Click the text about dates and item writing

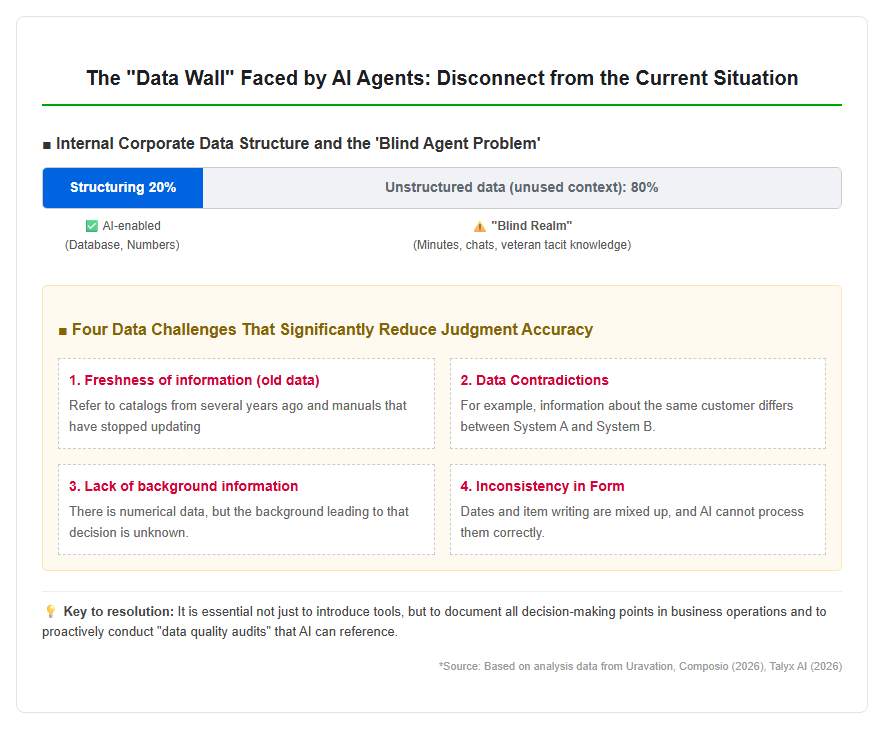click(632, 522)
